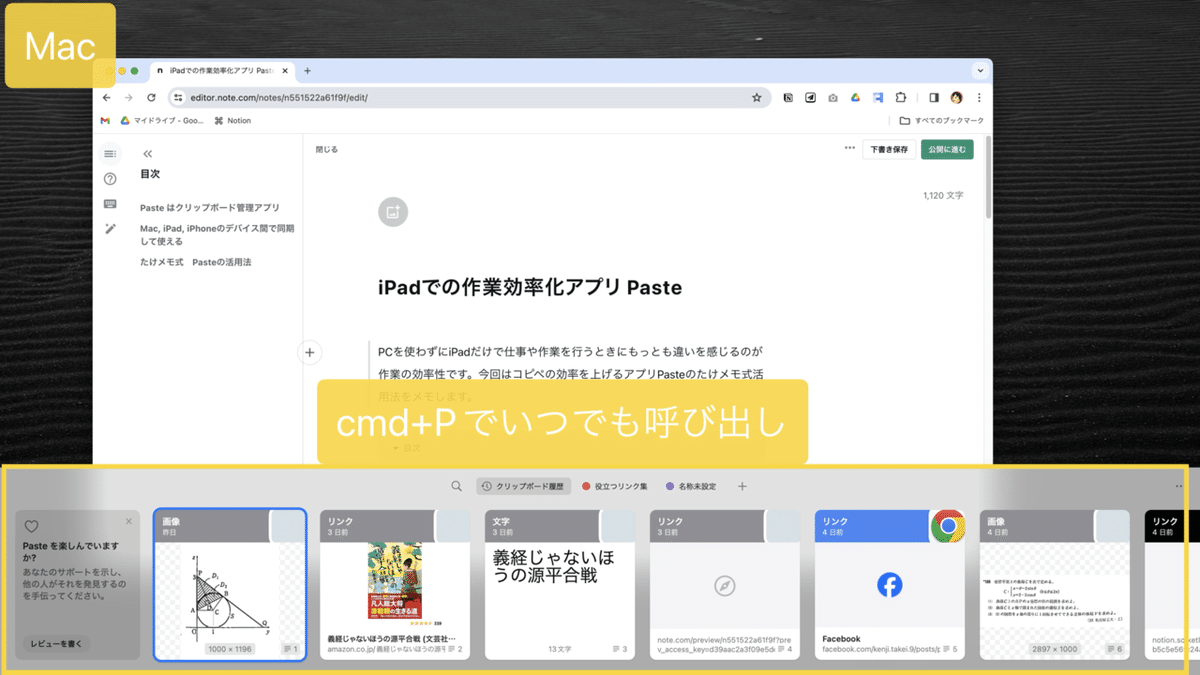Switch to 役立つリンク集 pinboard
Viewport: 1200px width, 675px height.
[615, 486]
